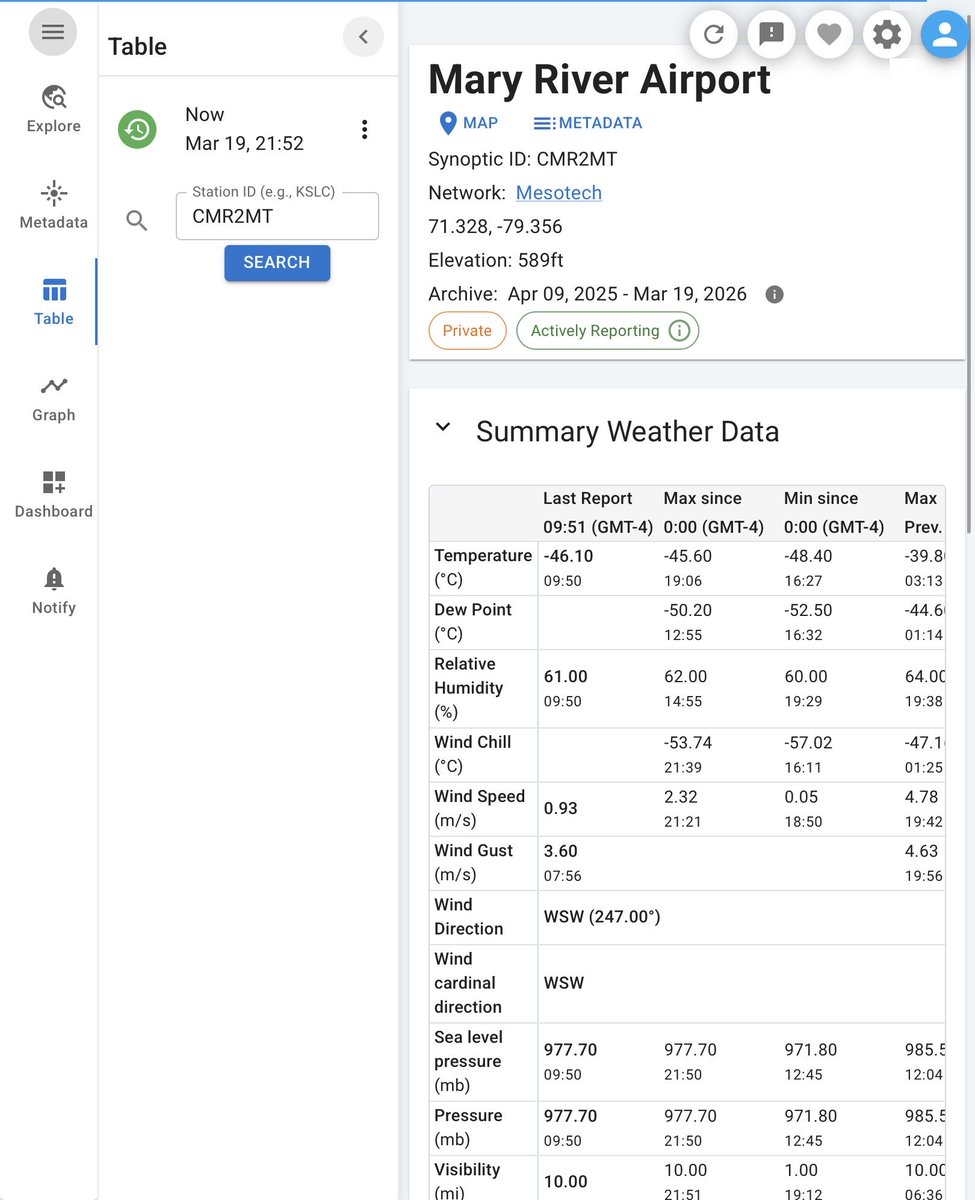Click the -45.60 max temperature value
Viewport: 975px width, 1200px height.
[x=688, y=556]
